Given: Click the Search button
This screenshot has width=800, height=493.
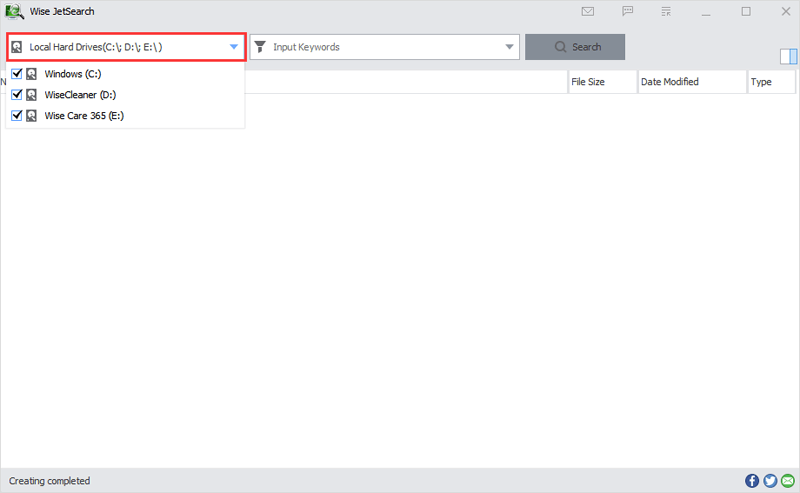Looking at the screenshot, I should [575, 47].
